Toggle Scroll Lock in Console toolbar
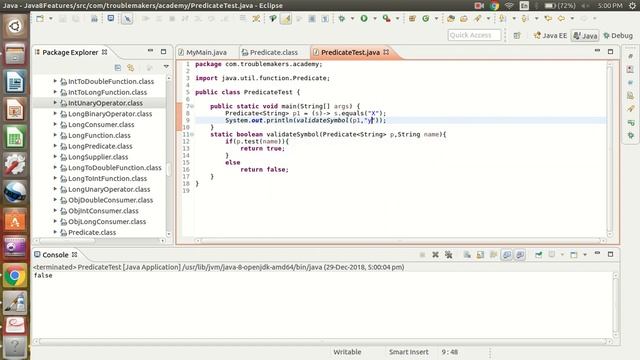 click(480, 255)
